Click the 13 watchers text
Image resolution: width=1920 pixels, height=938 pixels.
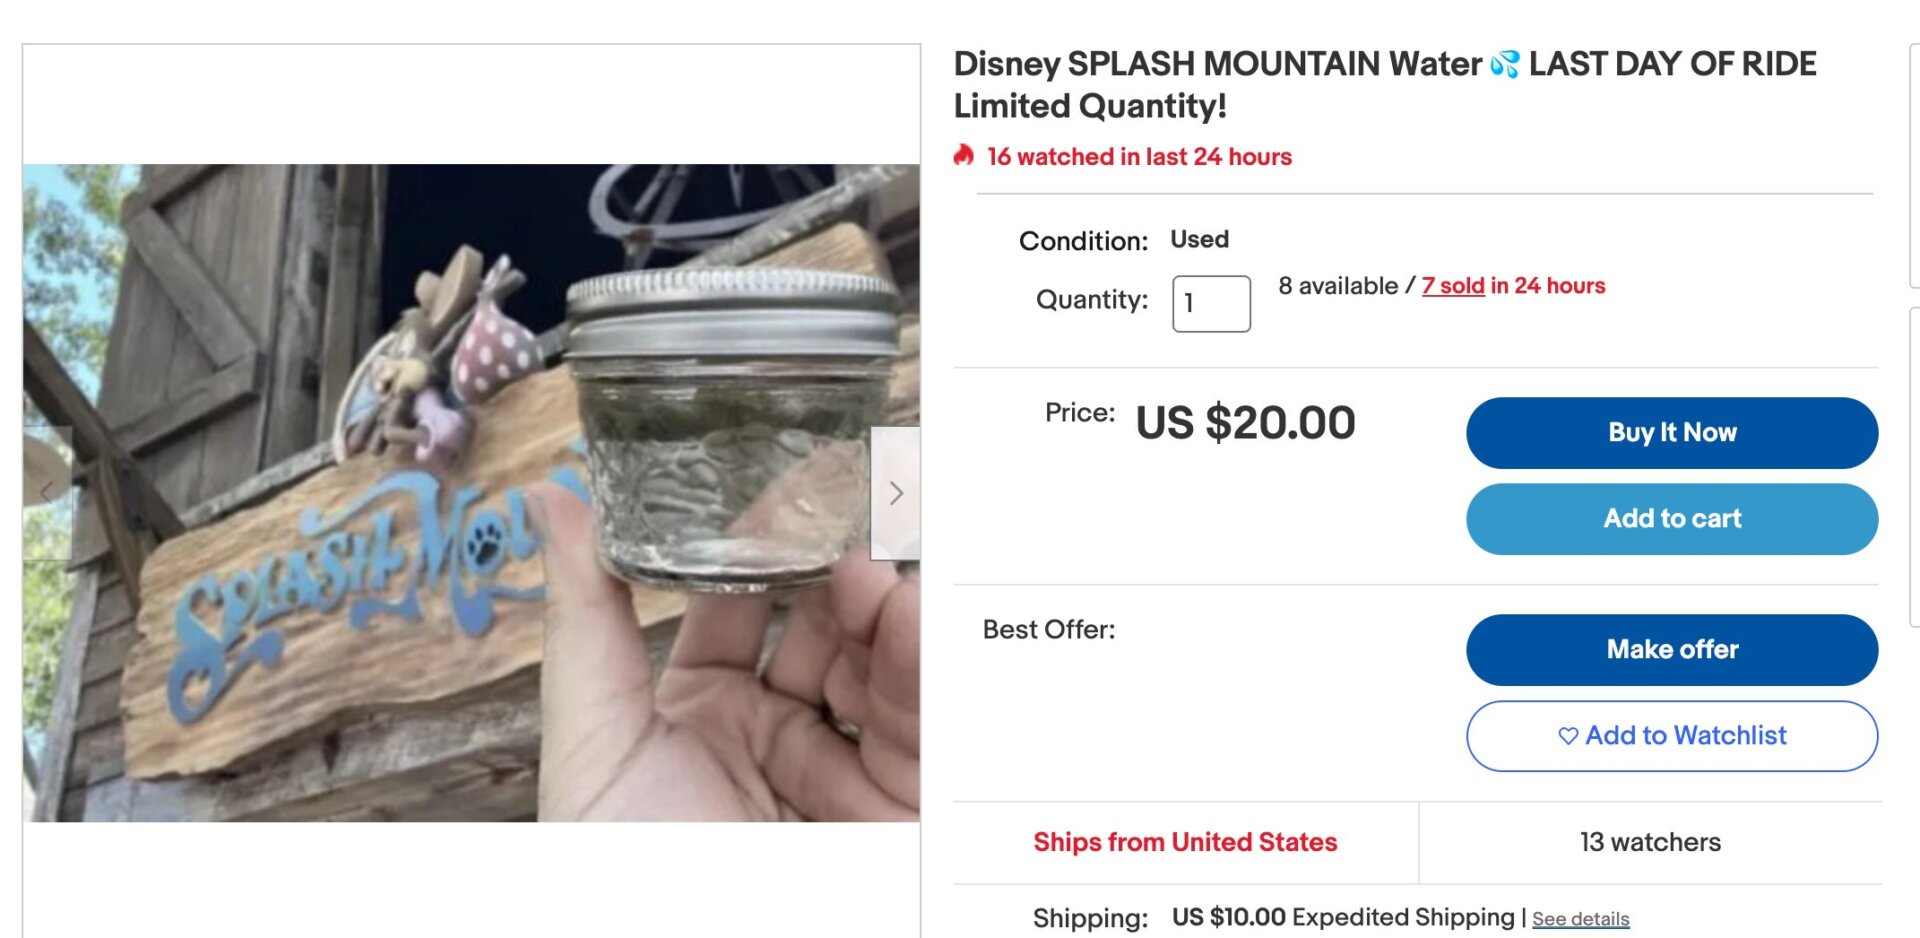click(x=1649, y=842)
